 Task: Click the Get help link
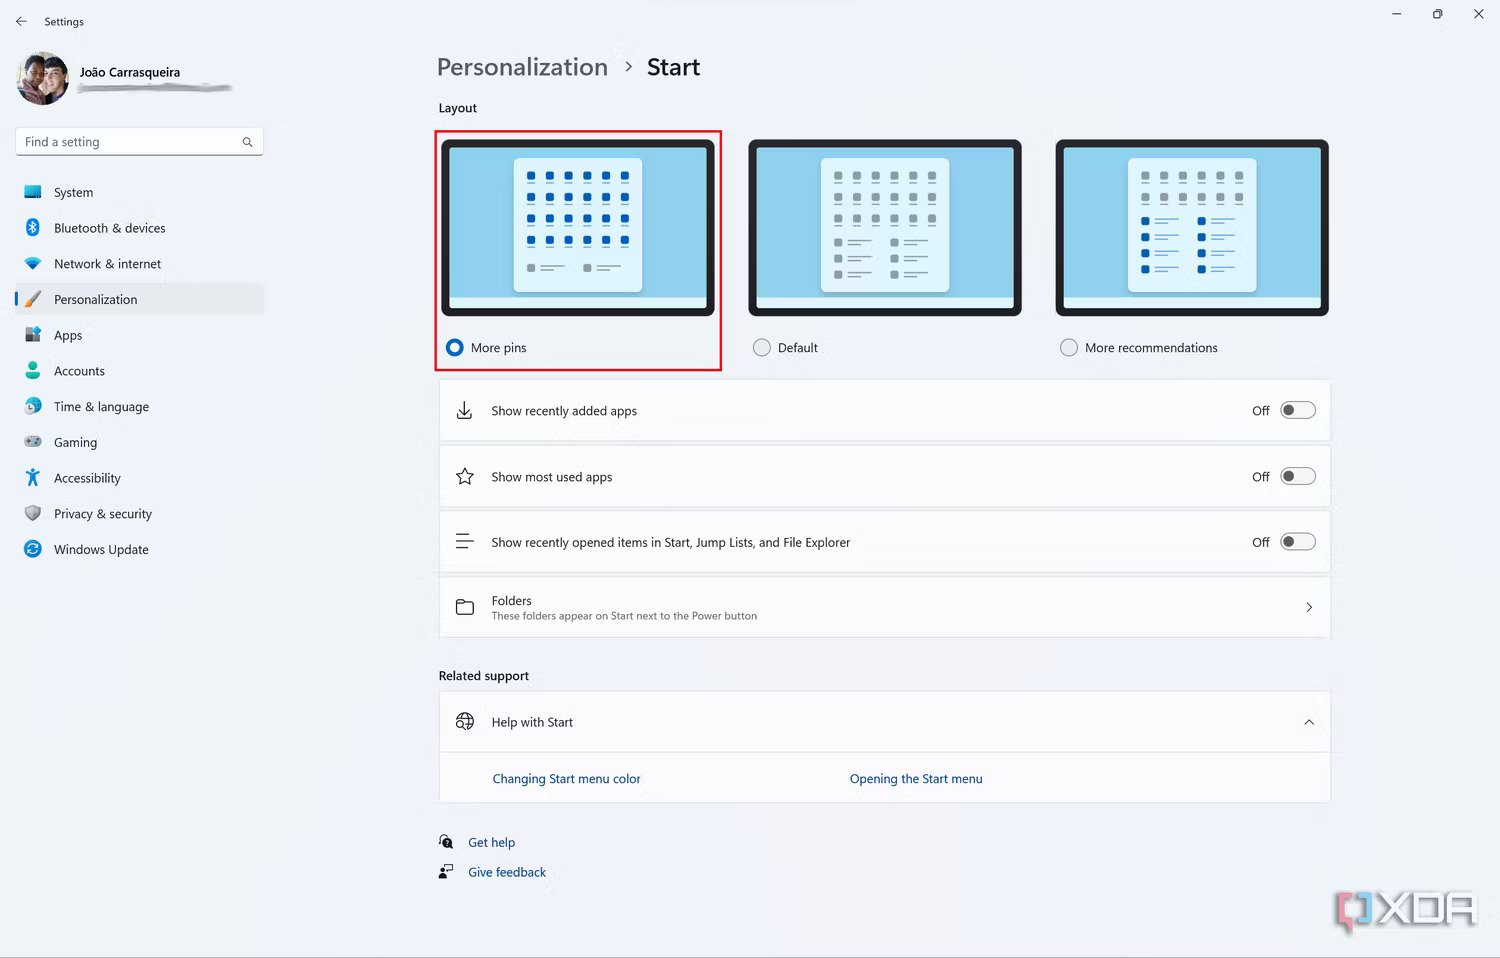[492, 842]
